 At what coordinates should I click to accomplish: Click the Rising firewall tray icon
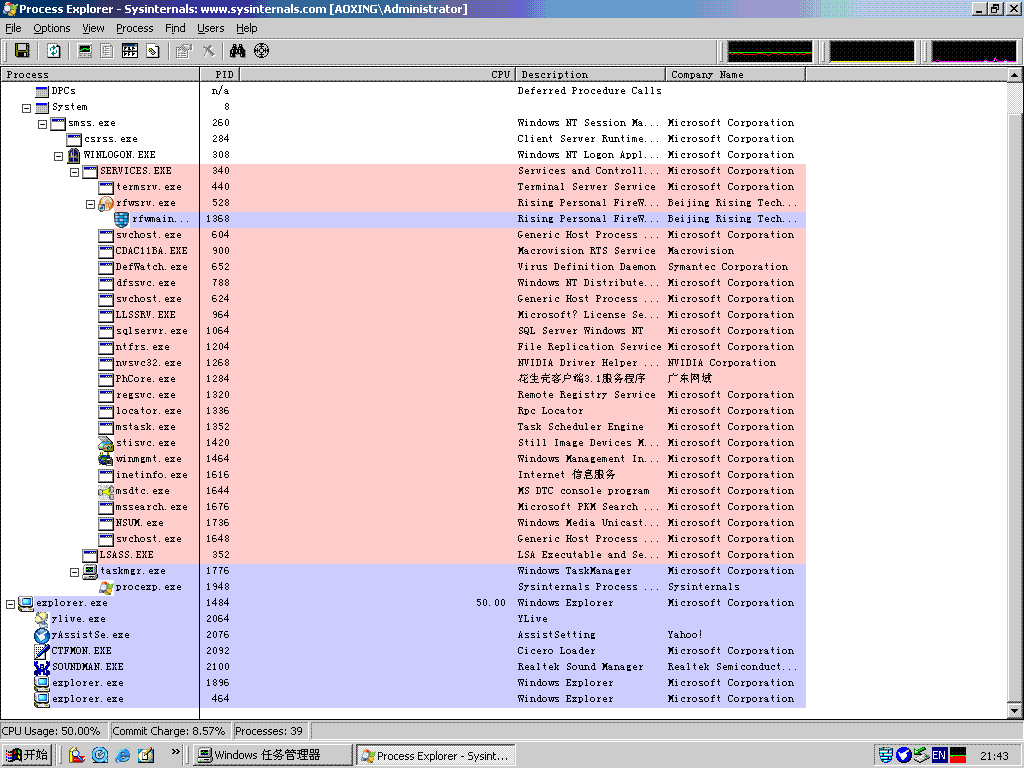click(886, 755)
